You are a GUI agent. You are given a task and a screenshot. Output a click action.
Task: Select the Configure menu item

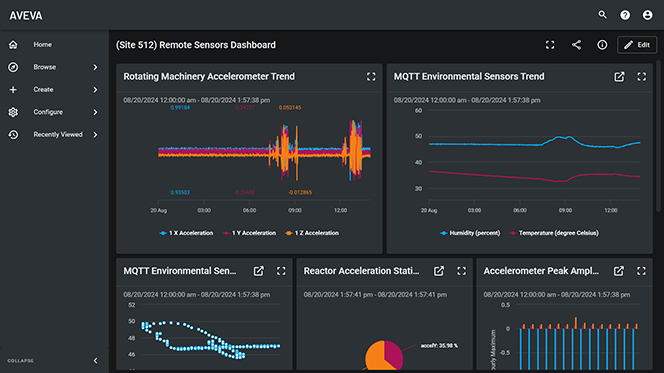[48, 112]
